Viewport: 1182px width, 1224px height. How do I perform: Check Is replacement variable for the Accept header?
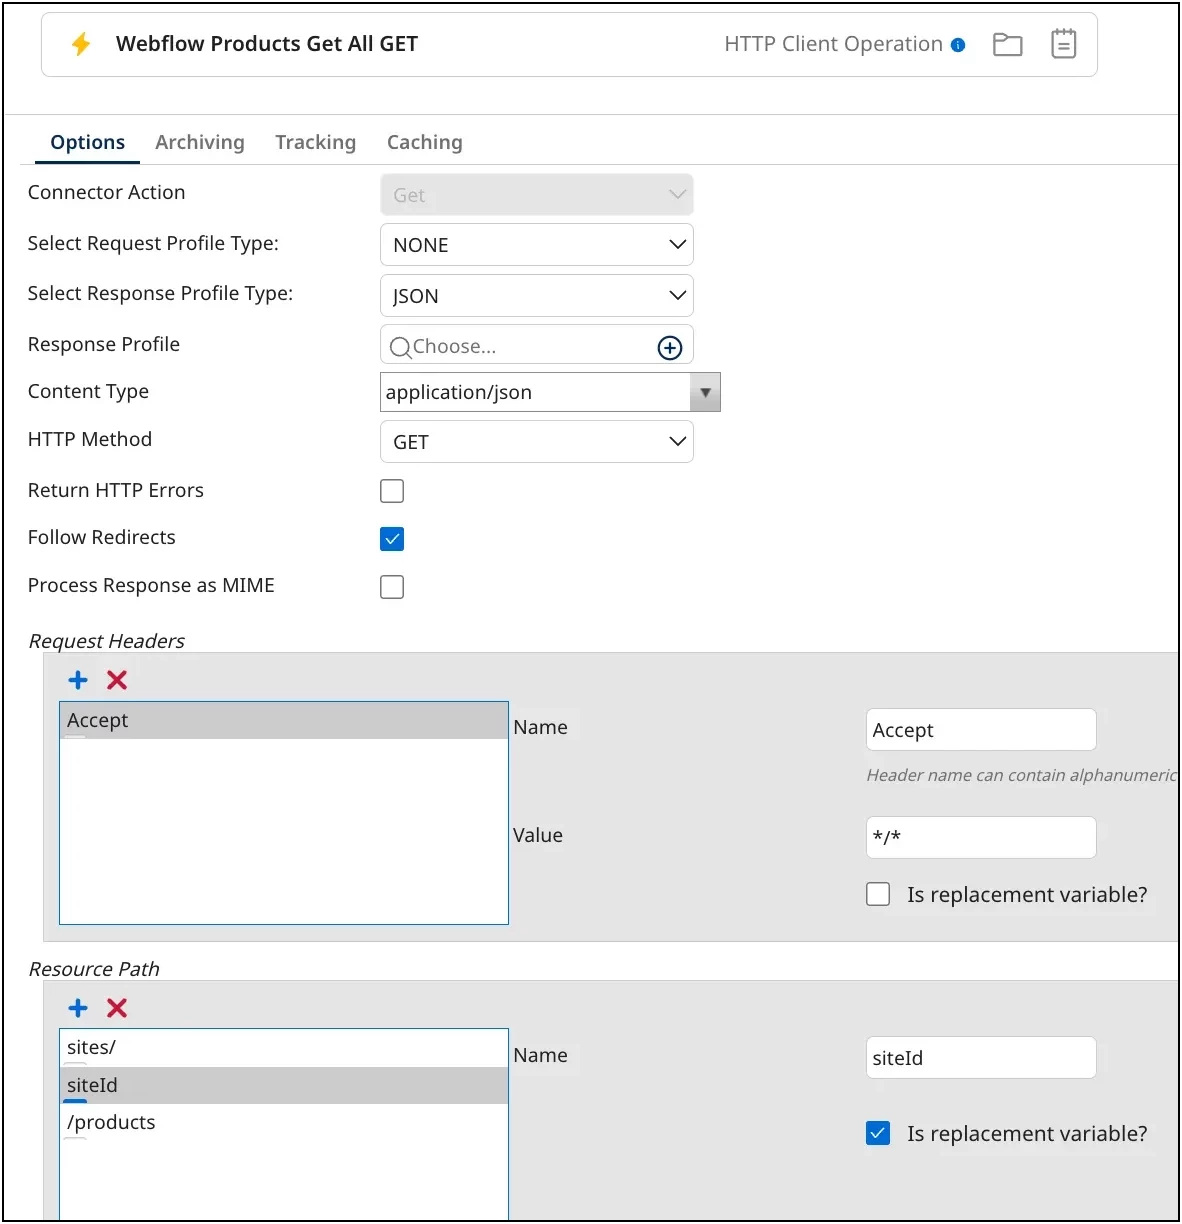click(877, 894)
